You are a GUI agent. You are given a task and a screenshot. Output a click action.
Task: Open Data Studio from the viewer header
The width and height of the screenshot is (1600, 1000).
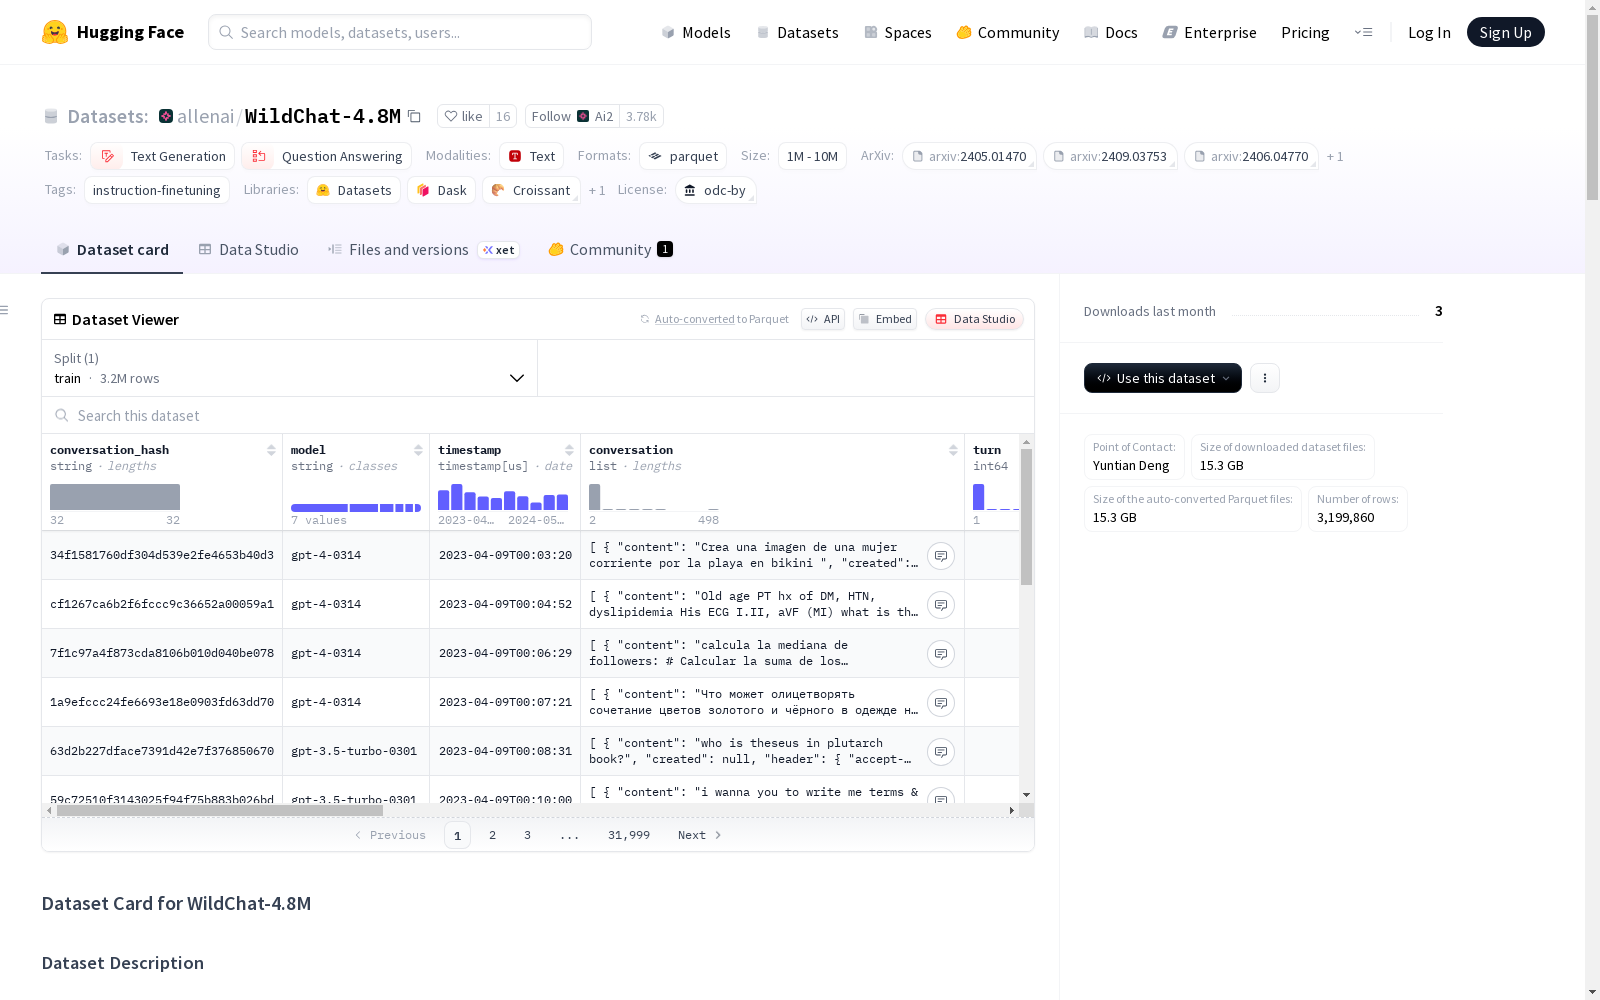coord(974,319)
